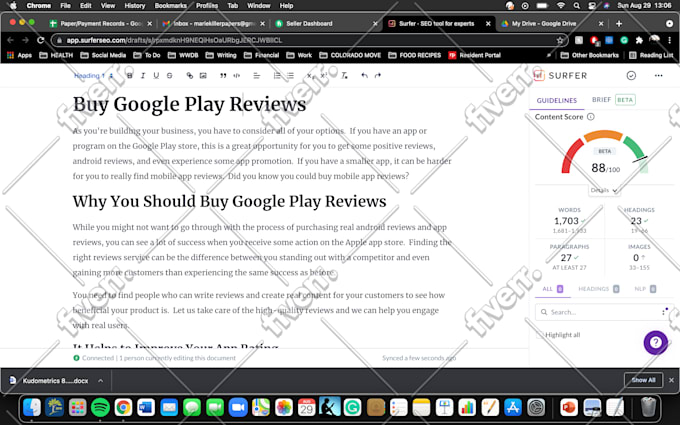Screen dimensions: 680x425
Task: Apply strikethrough formatting
Action: [x=170, y=75]
